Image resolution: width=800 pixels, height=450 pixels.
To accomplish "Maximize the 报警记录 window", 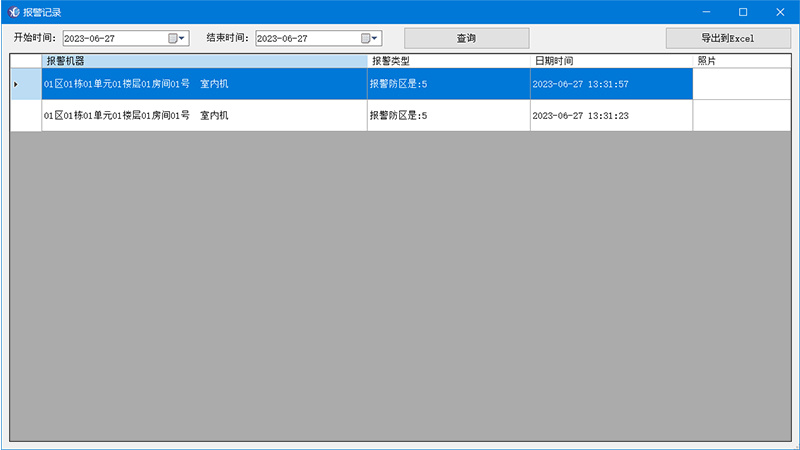I will (743, 12).
